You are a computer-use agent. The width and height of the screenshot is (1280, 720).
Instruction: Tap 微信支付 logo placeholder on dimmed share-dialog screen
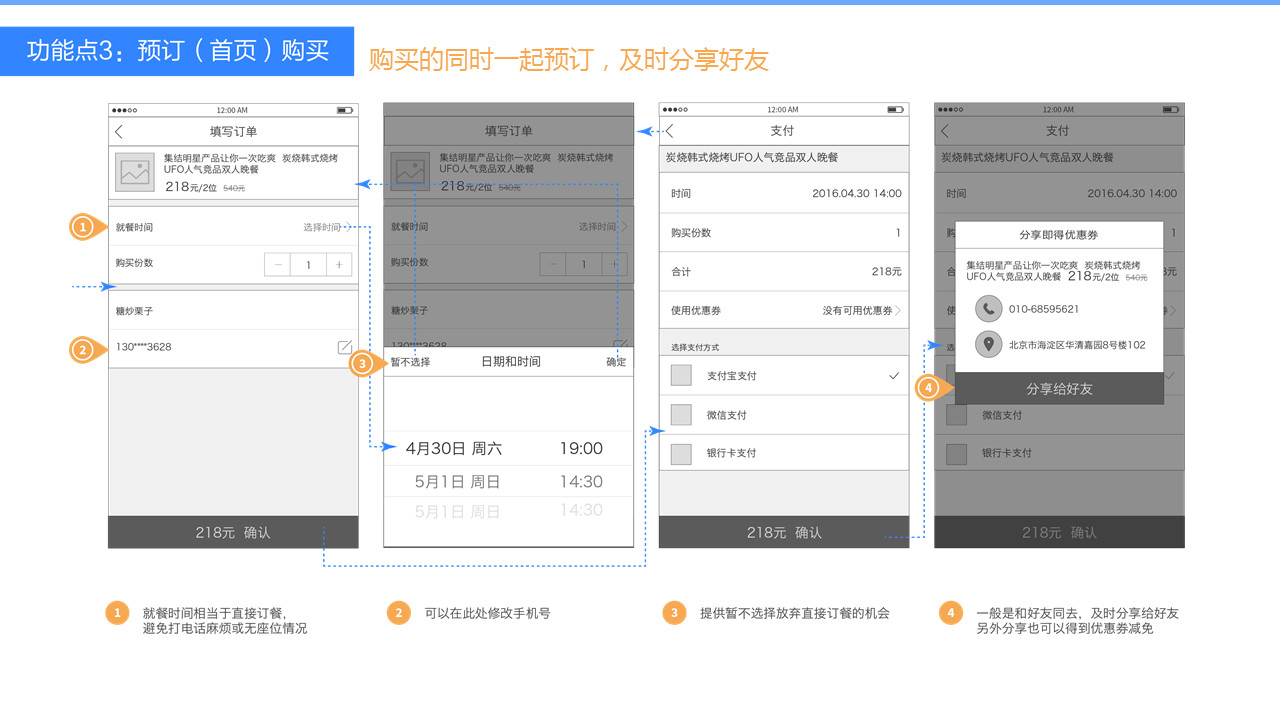[957, 415]
